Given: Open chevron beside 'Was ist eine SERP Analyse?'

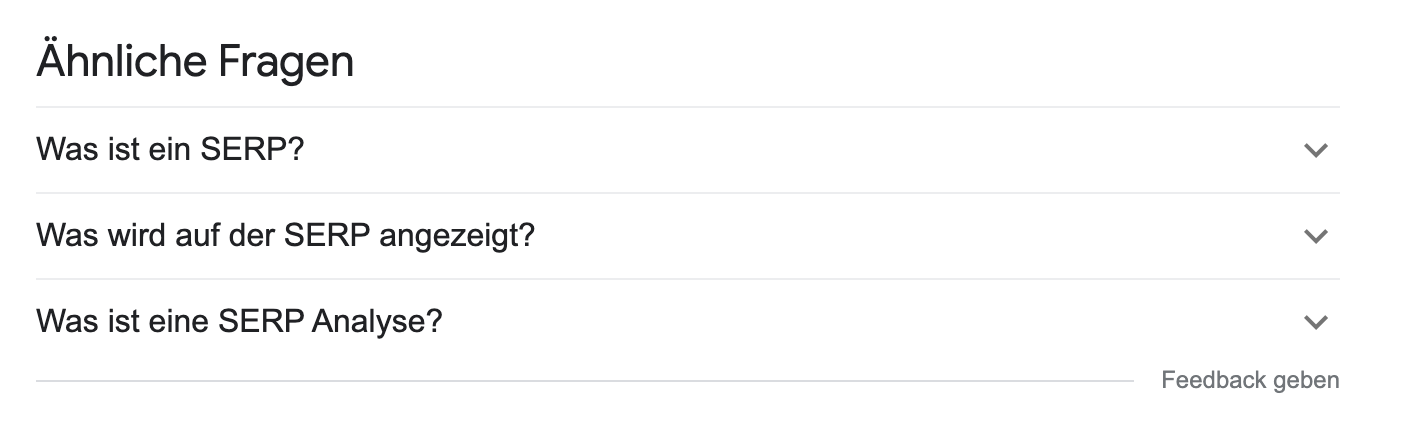Looking at the screenshot, I should click(1315, 323).
